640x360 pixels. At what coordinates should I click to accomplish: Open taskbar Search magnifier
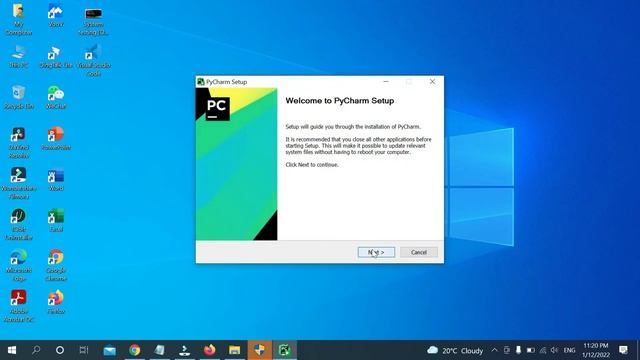(x=36, y=350)
